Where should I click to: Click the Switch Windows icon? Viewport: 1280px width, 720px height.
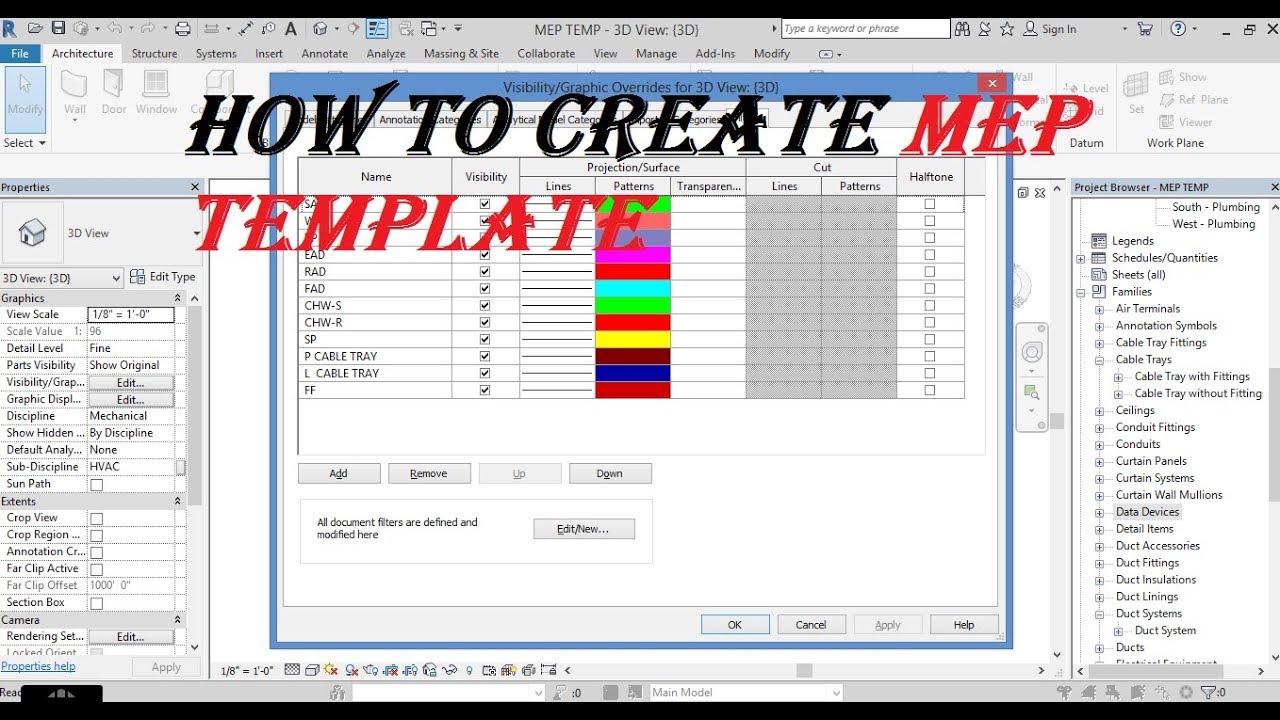pos(429,28)
